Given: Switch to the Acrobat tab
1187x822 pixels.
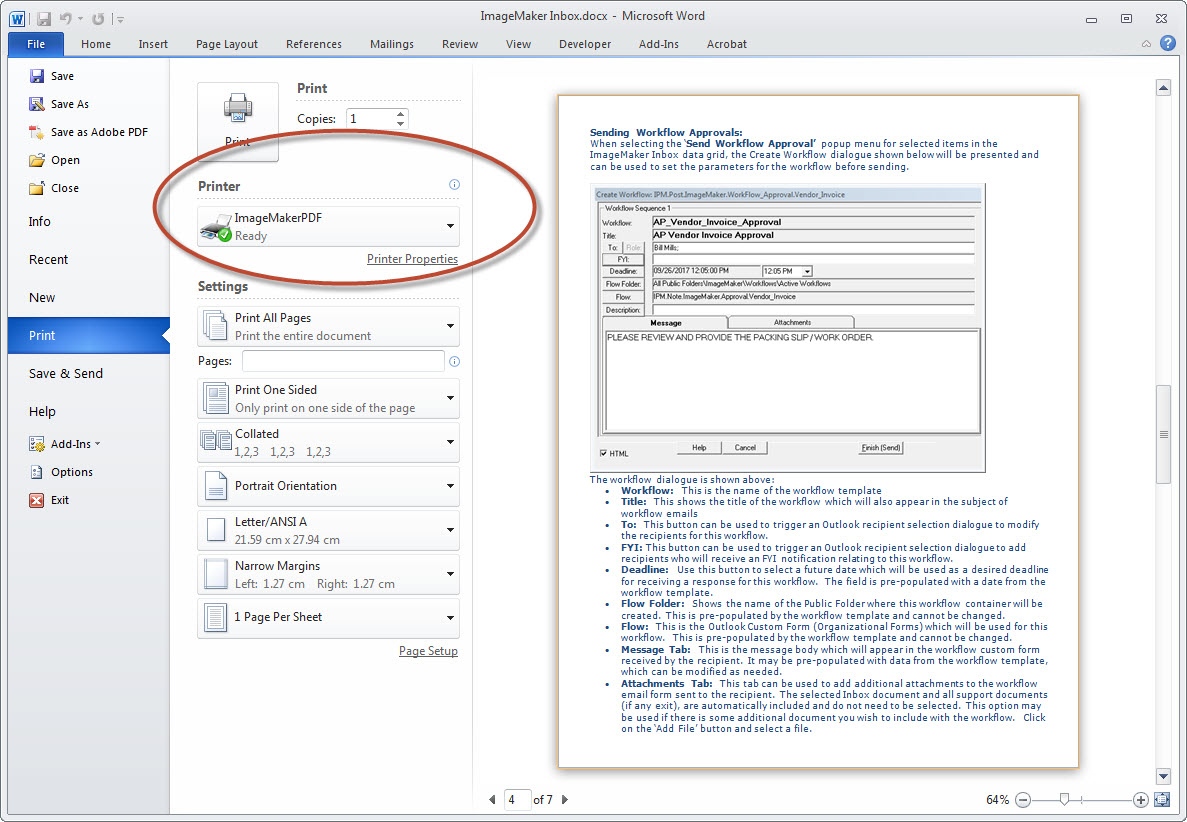Looking at the screenshot, I should pyautogui.click(x=727, y=44).
